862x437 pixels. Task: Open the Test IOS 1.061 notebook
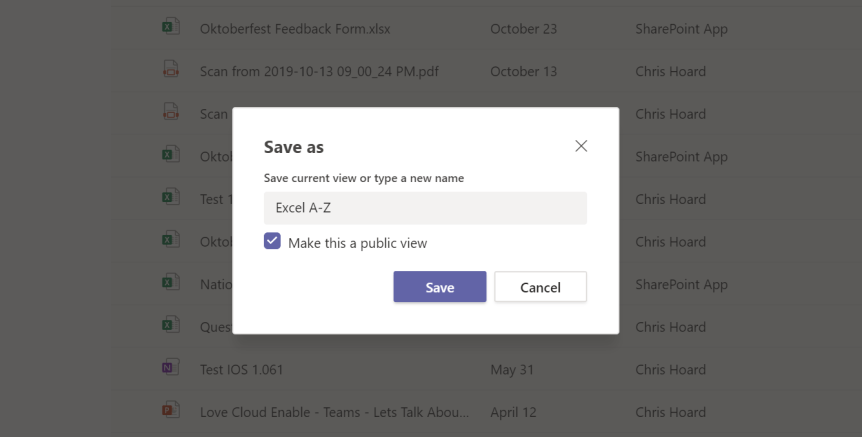pos(241,370)
